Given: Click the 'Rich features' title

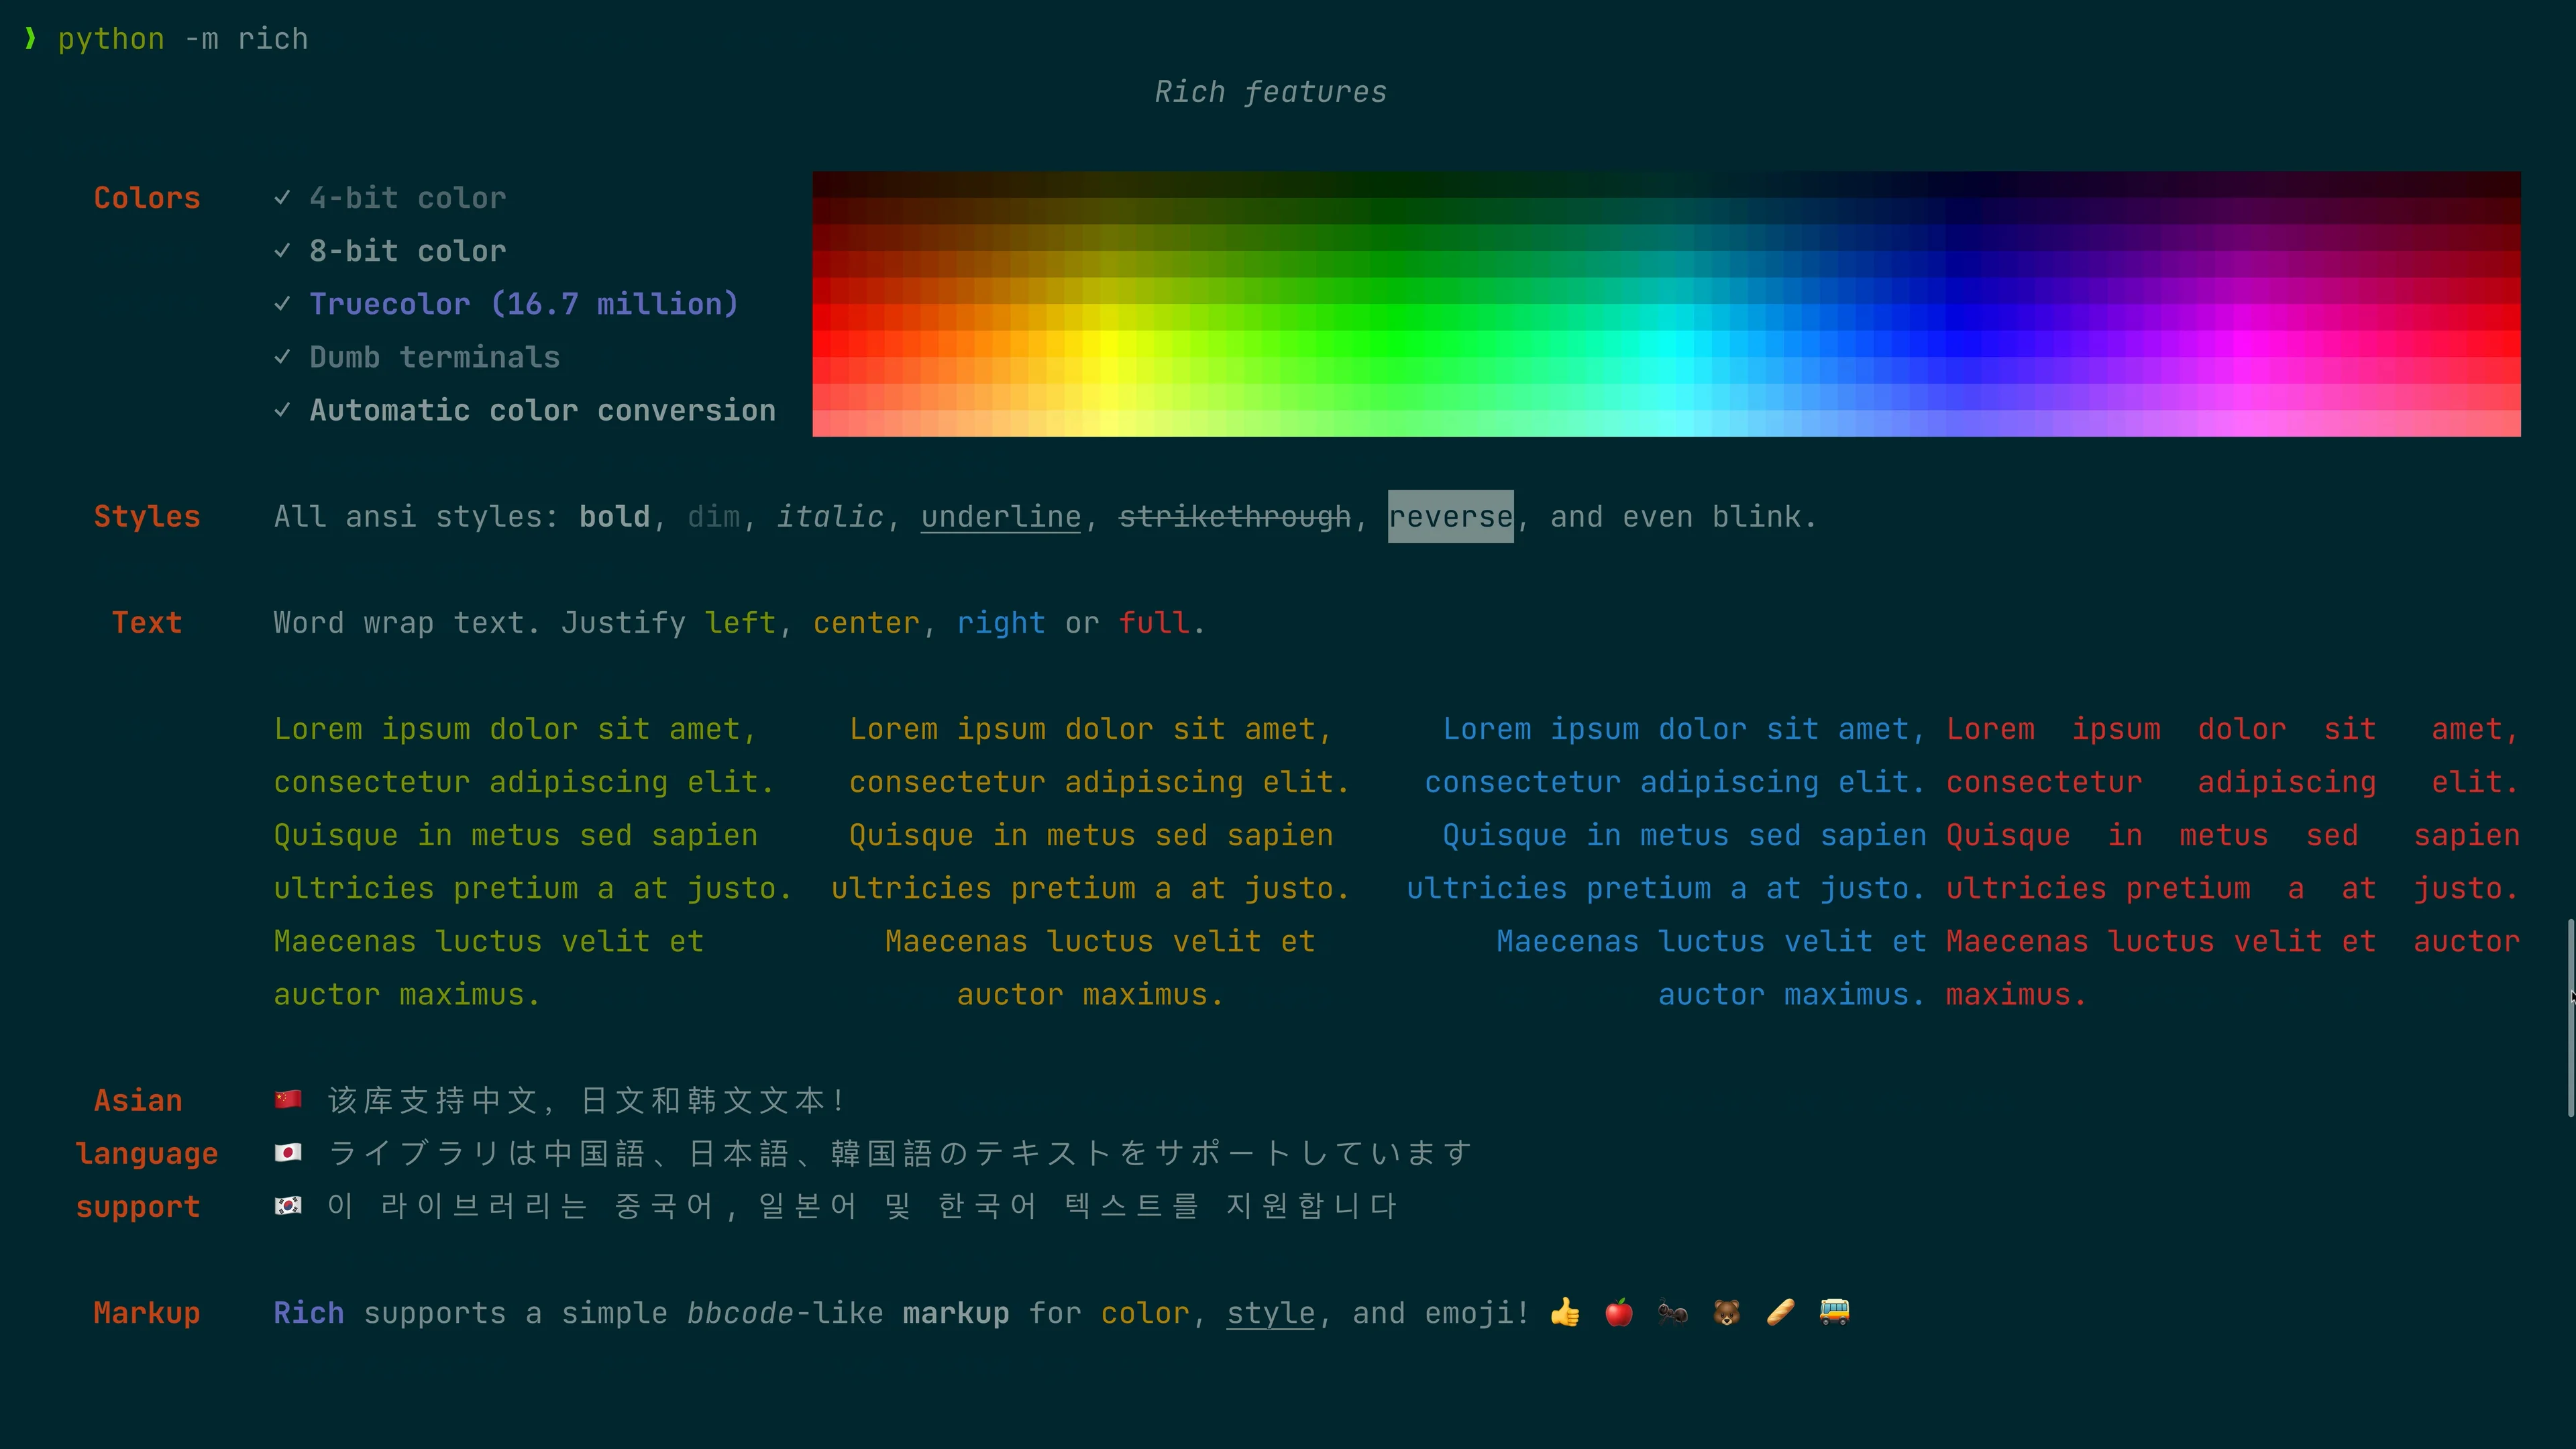Looking at the screenshot, I should [1270, 92].
